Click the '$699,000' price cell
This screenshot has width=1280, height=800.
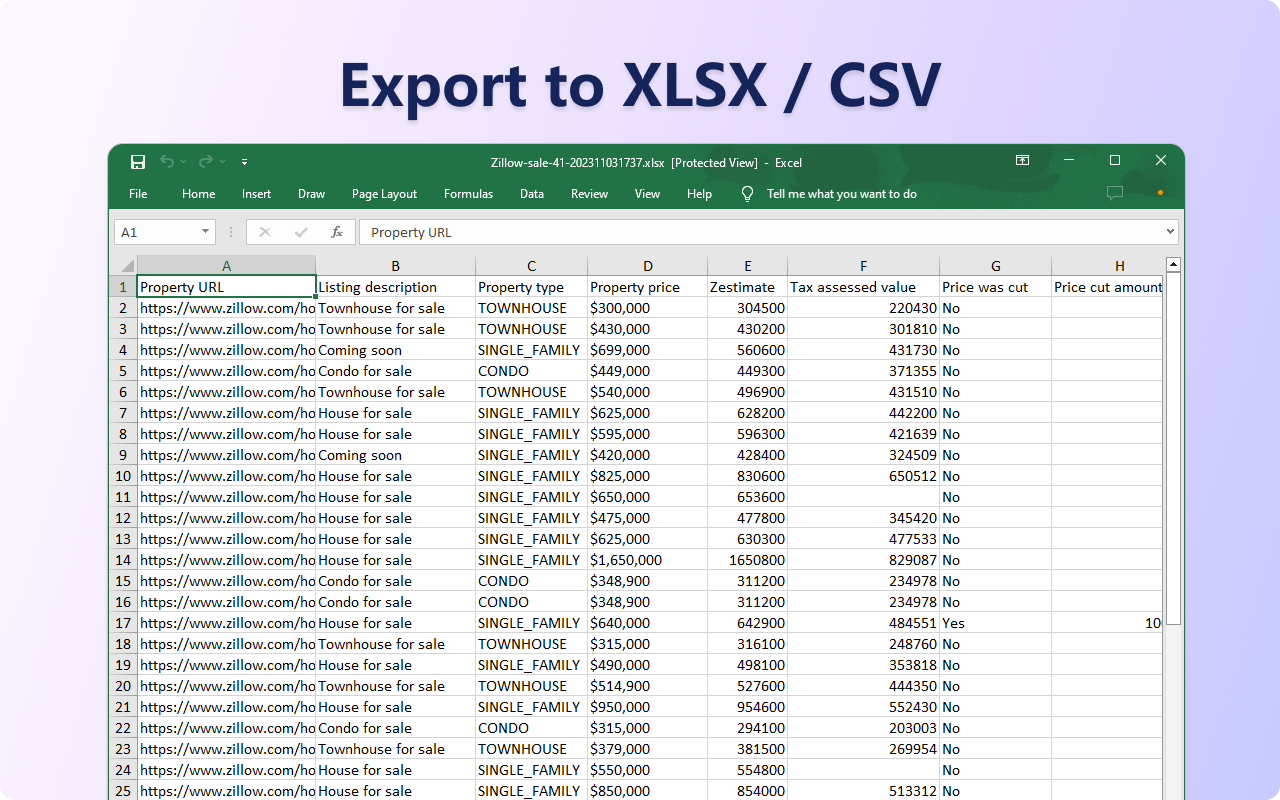click(x=648, y=350)
